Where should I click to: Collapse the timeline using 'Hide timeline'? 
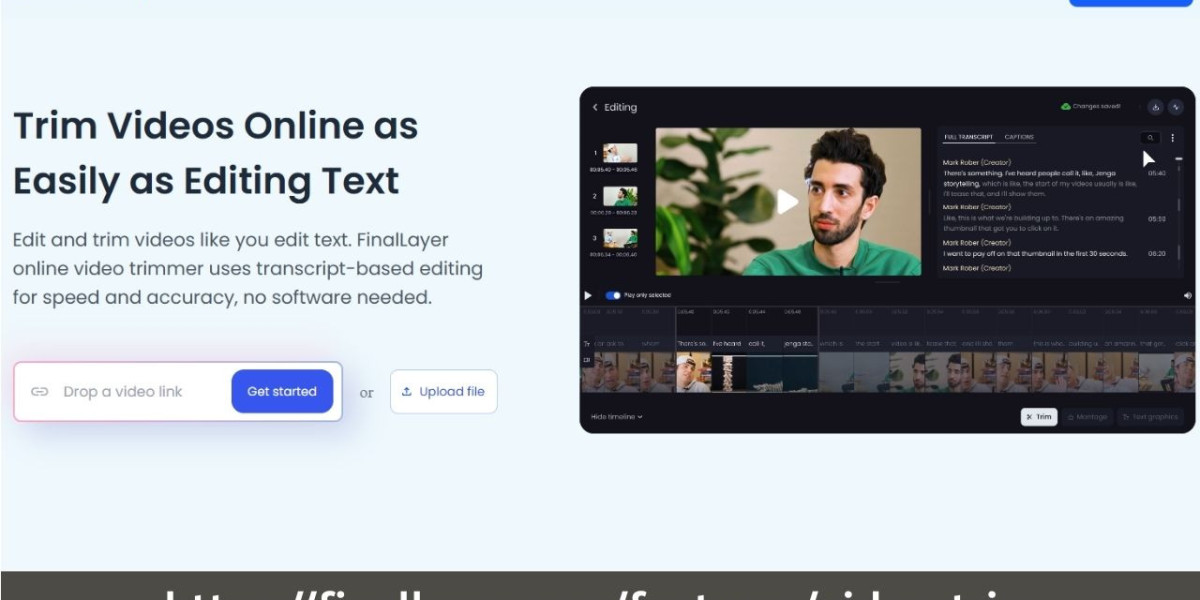614,417
